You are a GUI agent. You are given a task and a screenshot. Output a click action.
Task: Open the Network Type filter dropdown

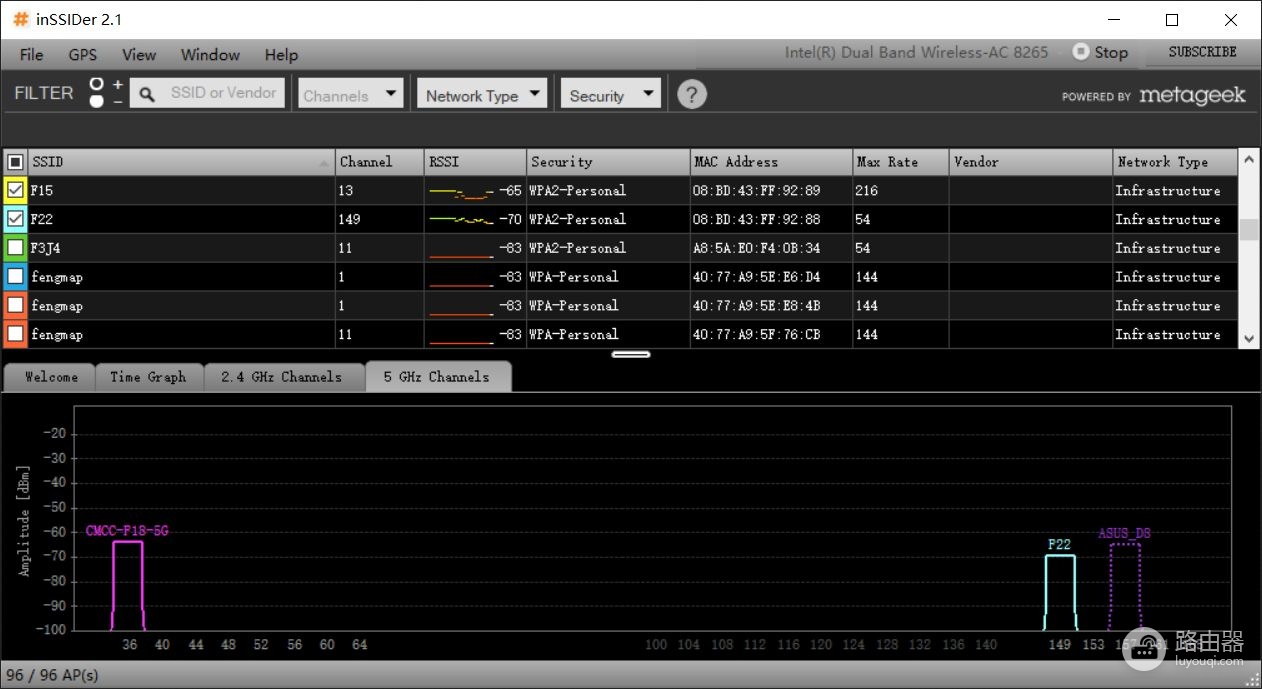482,94
